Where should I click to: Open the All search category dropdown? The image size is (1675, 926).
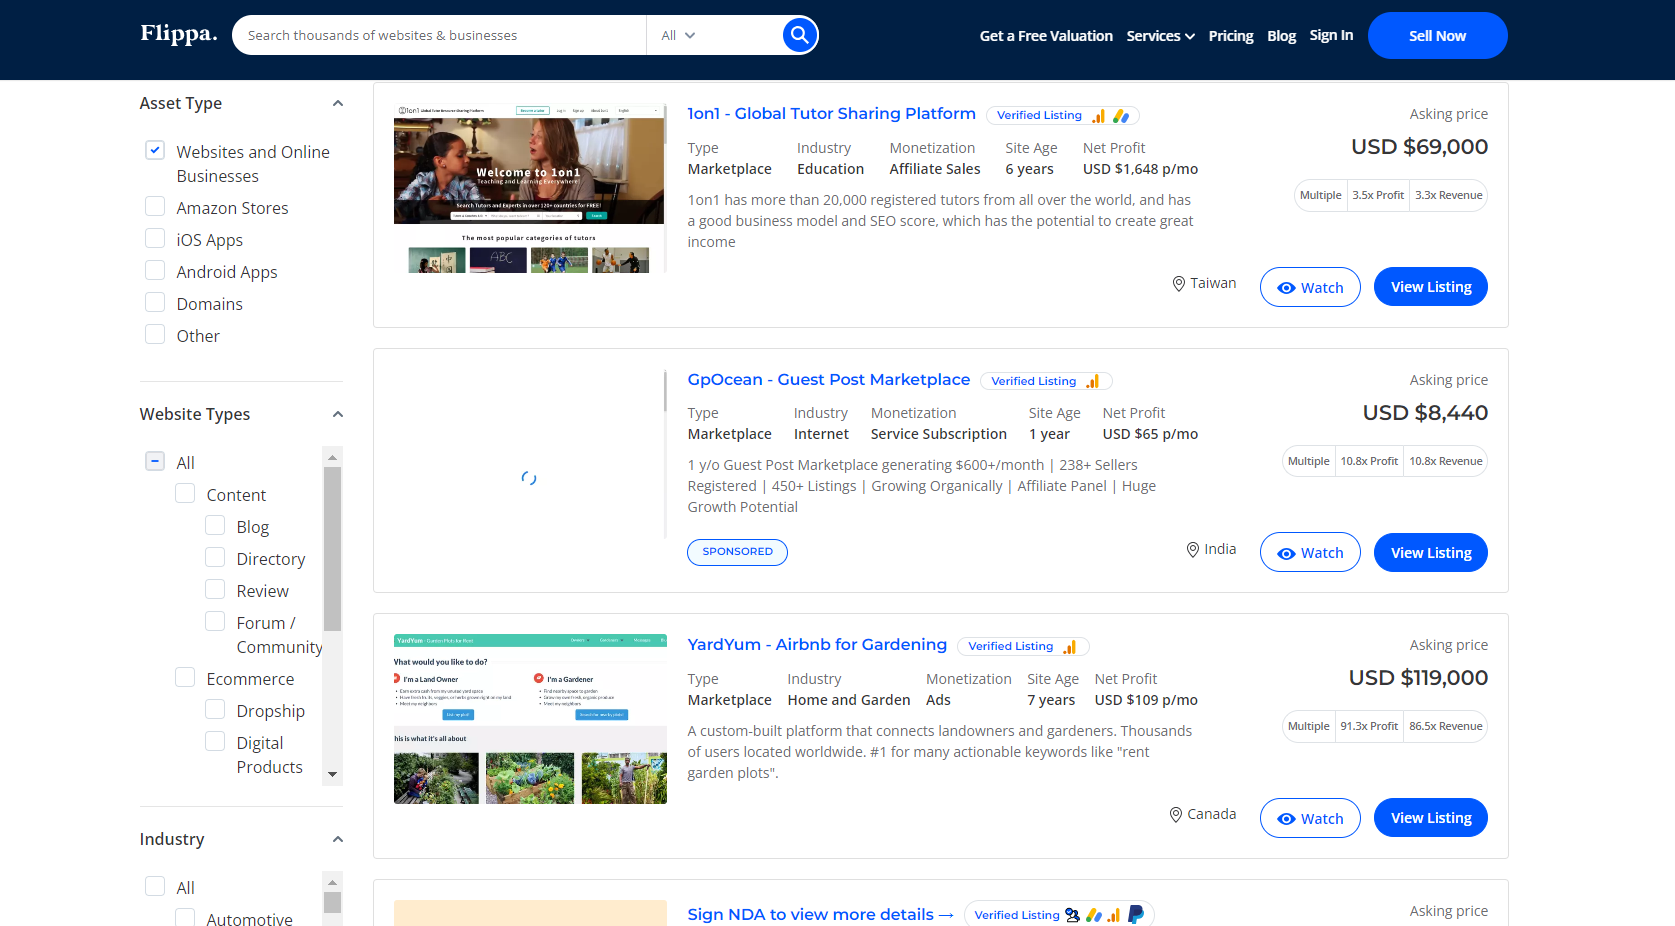[678, 35]
